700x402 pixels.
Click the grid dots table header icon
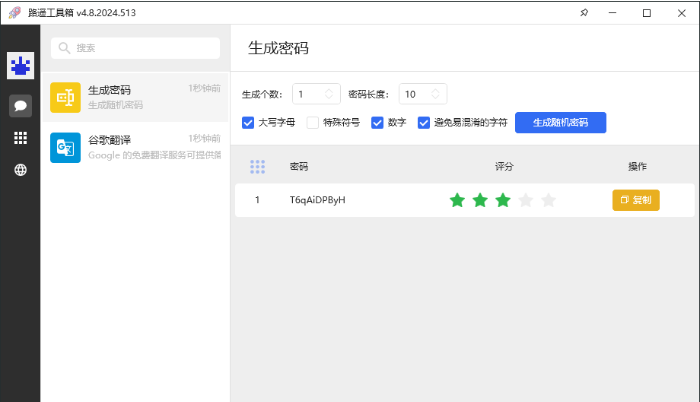[x=257, y=166]
